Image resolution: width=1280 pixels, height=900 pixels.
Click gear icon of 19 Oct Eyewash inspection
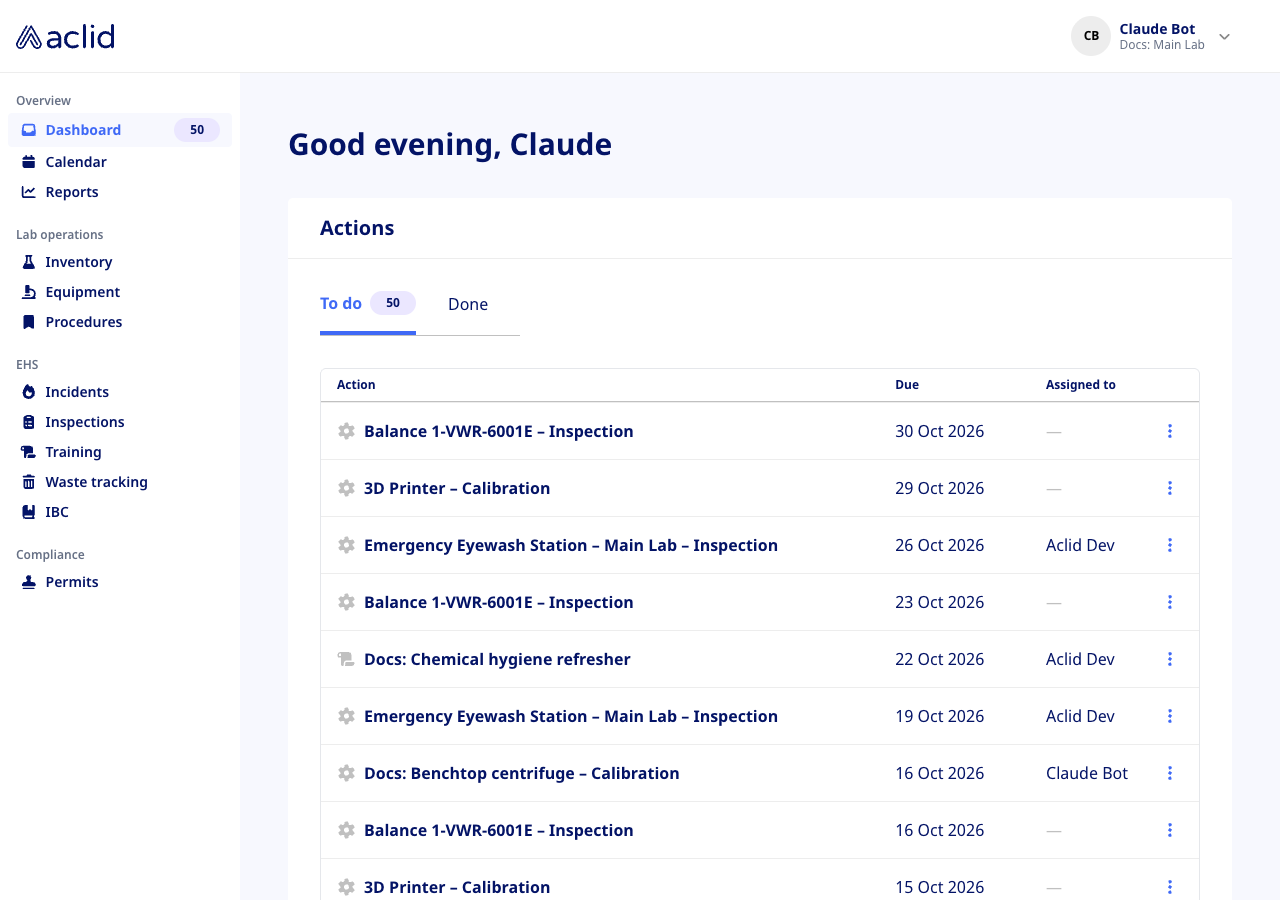coord(346,716)
